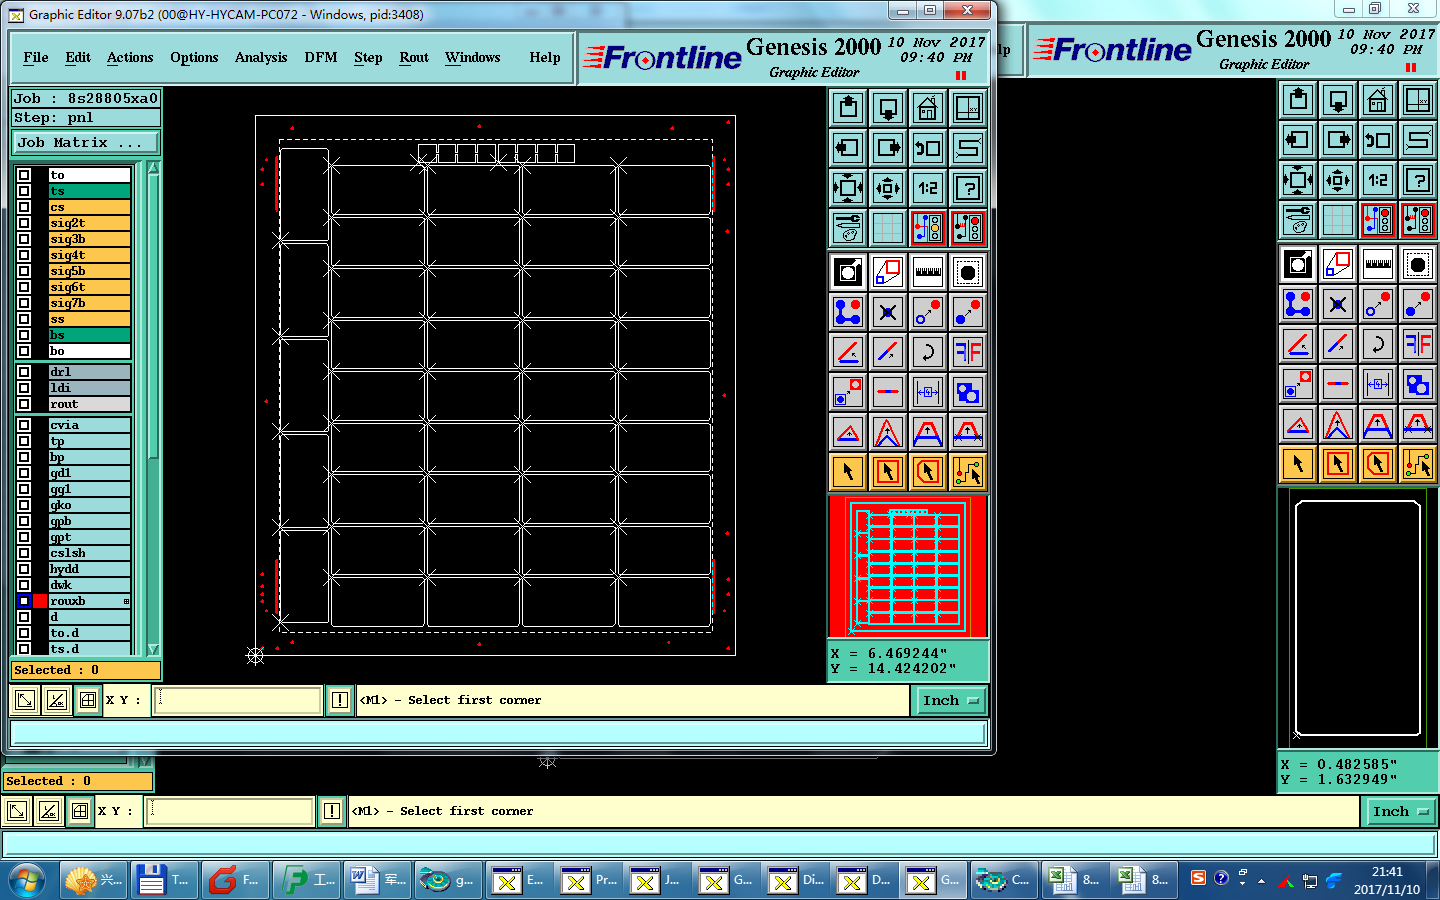Image resolution: width=1440 pixels, height=900 pixels.
Task: Click the up arrow of layer list scrollbar
Action: pyautogui.click(x=153, y=168)
